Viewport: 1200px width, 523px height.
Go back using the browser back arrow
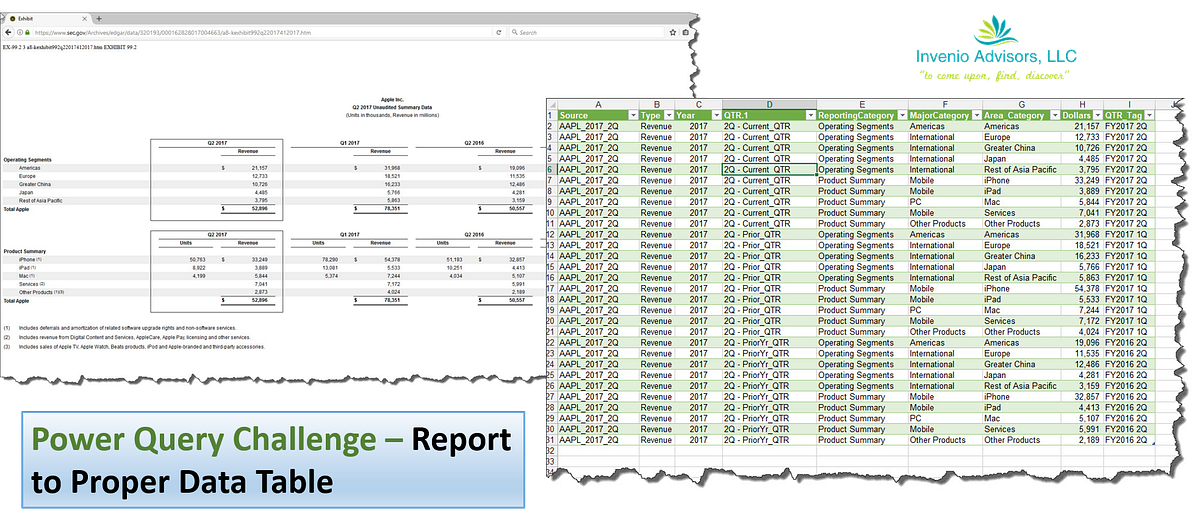[x=8, y=33]
